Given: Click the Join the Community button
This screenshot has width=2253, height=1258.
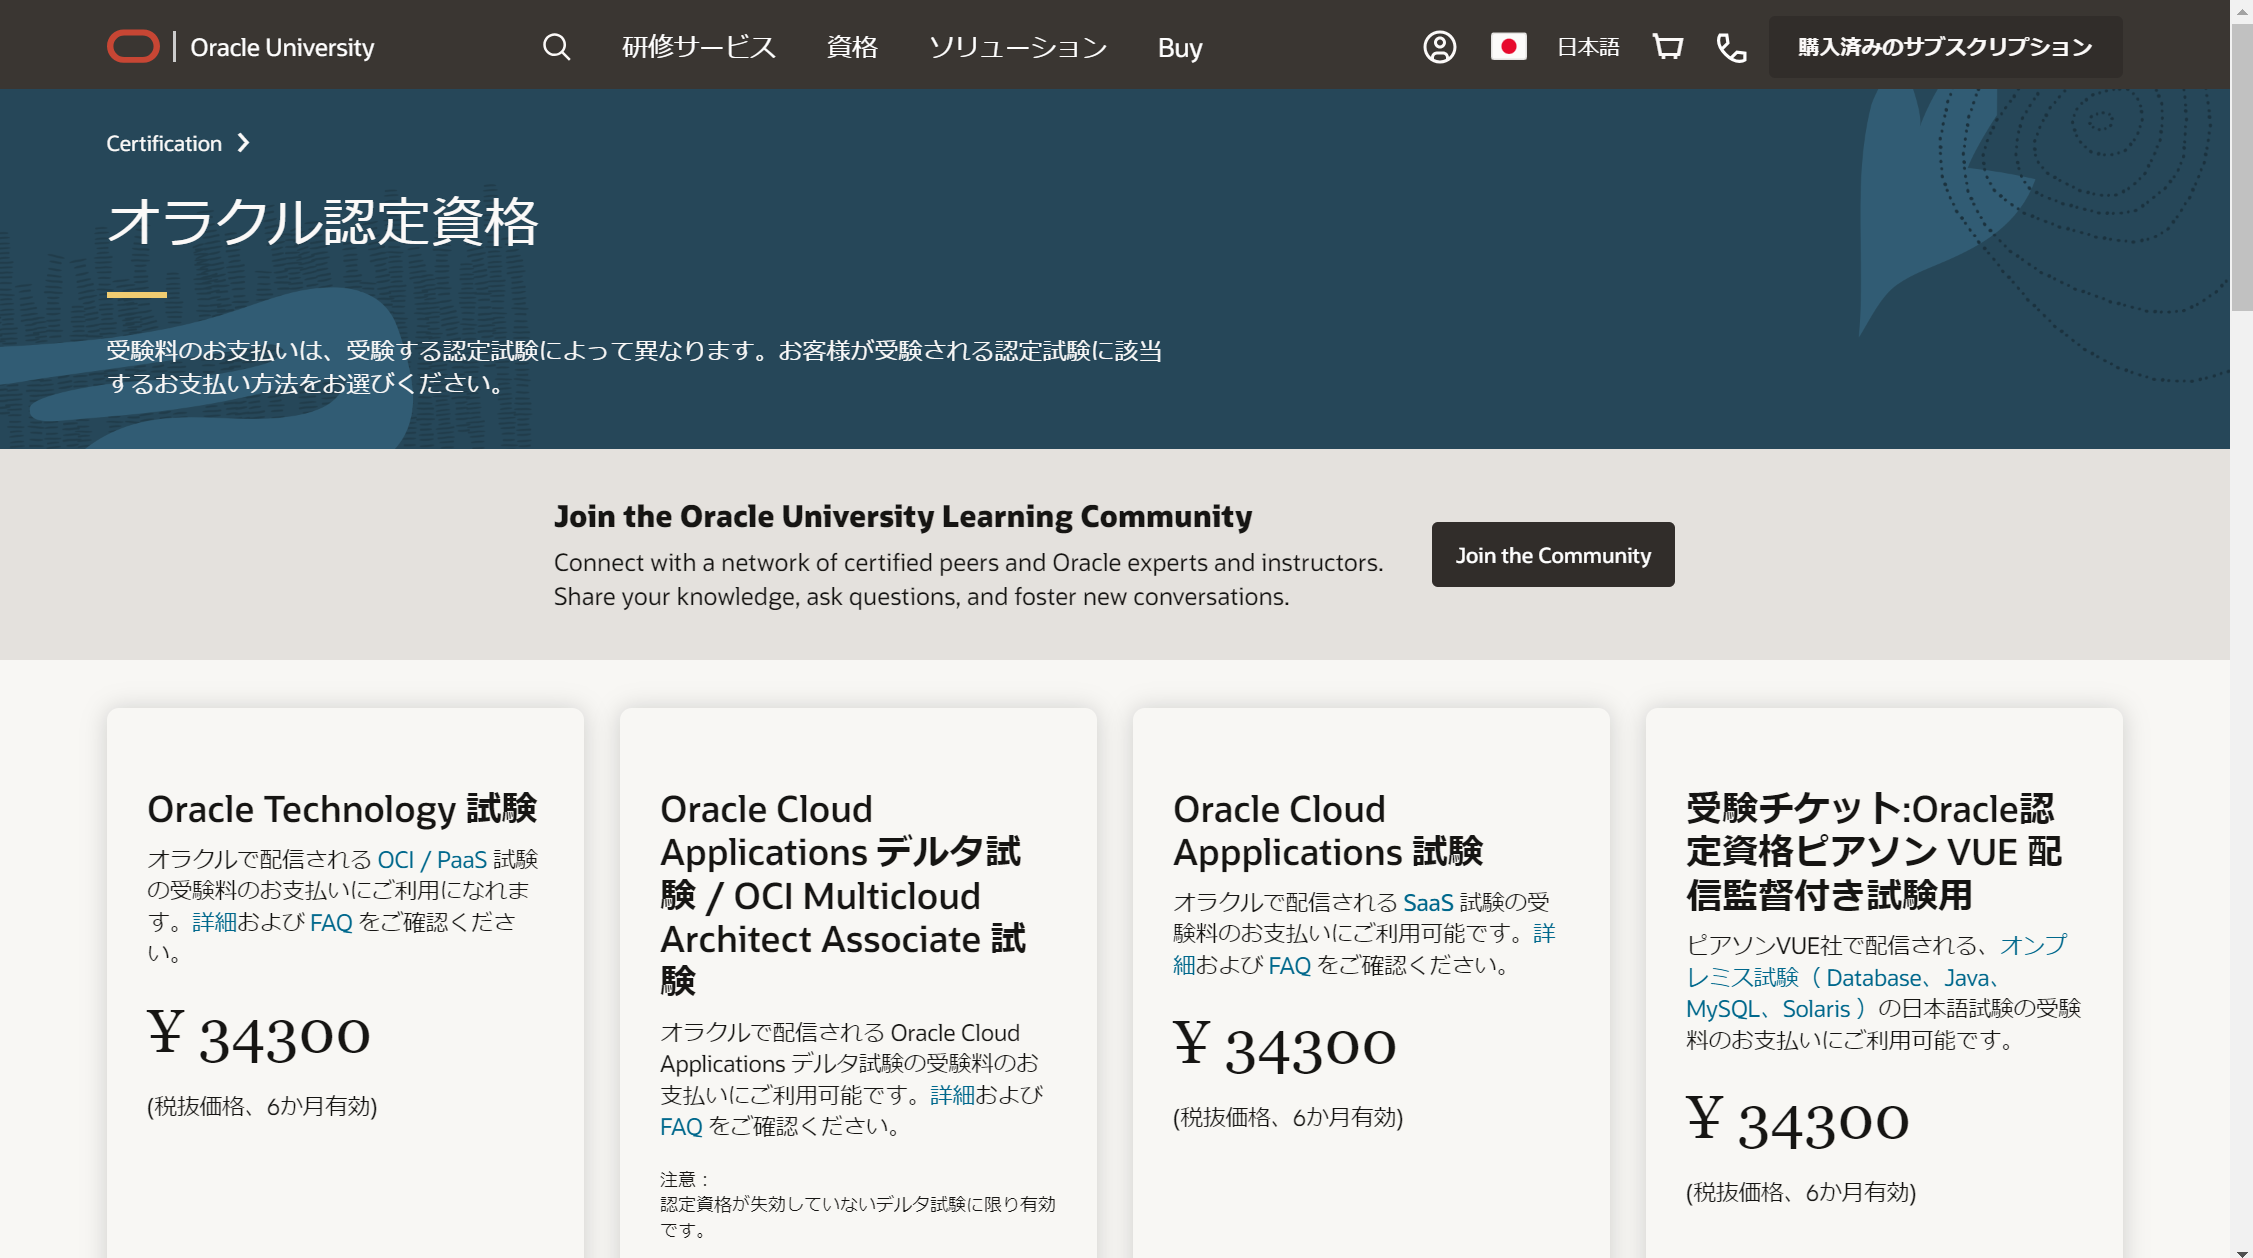Looking at the screenshot, I should point(1553,555).
